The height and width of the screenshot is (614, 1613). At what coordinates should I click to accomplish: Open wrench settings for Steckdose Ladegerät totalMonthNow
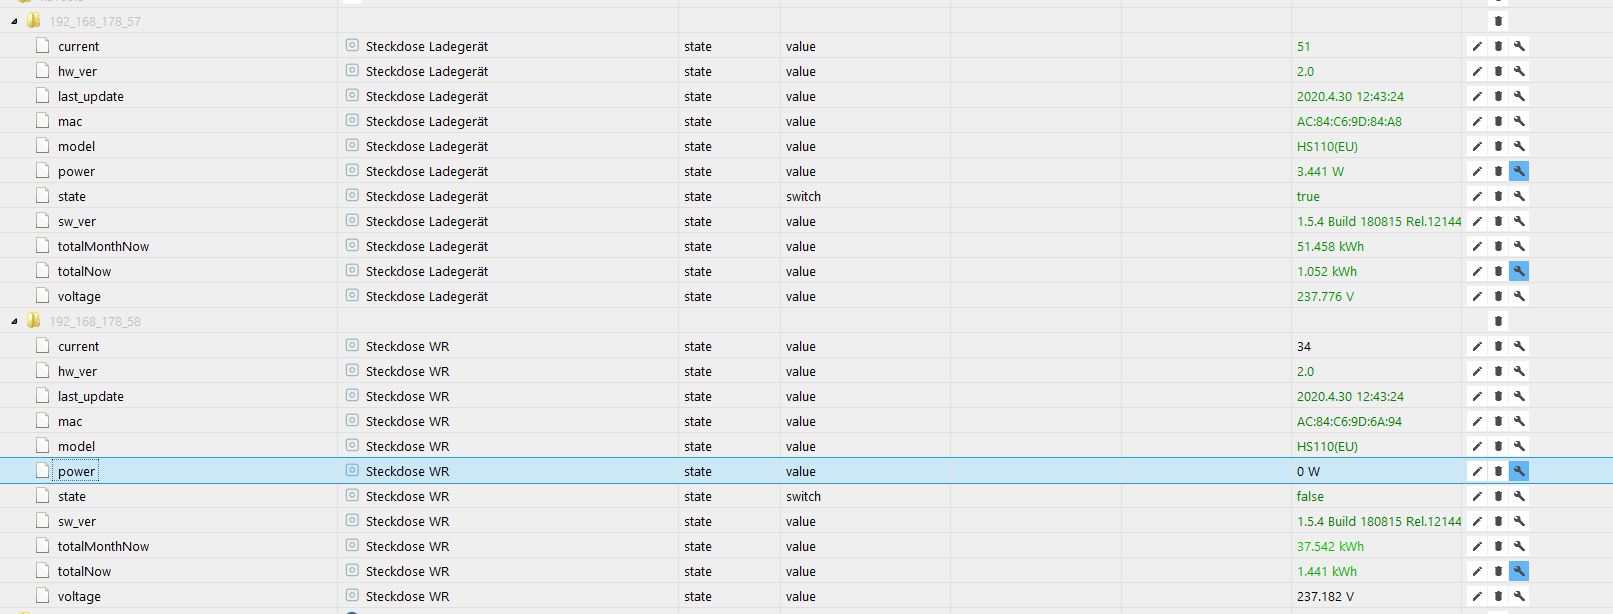1519,246
